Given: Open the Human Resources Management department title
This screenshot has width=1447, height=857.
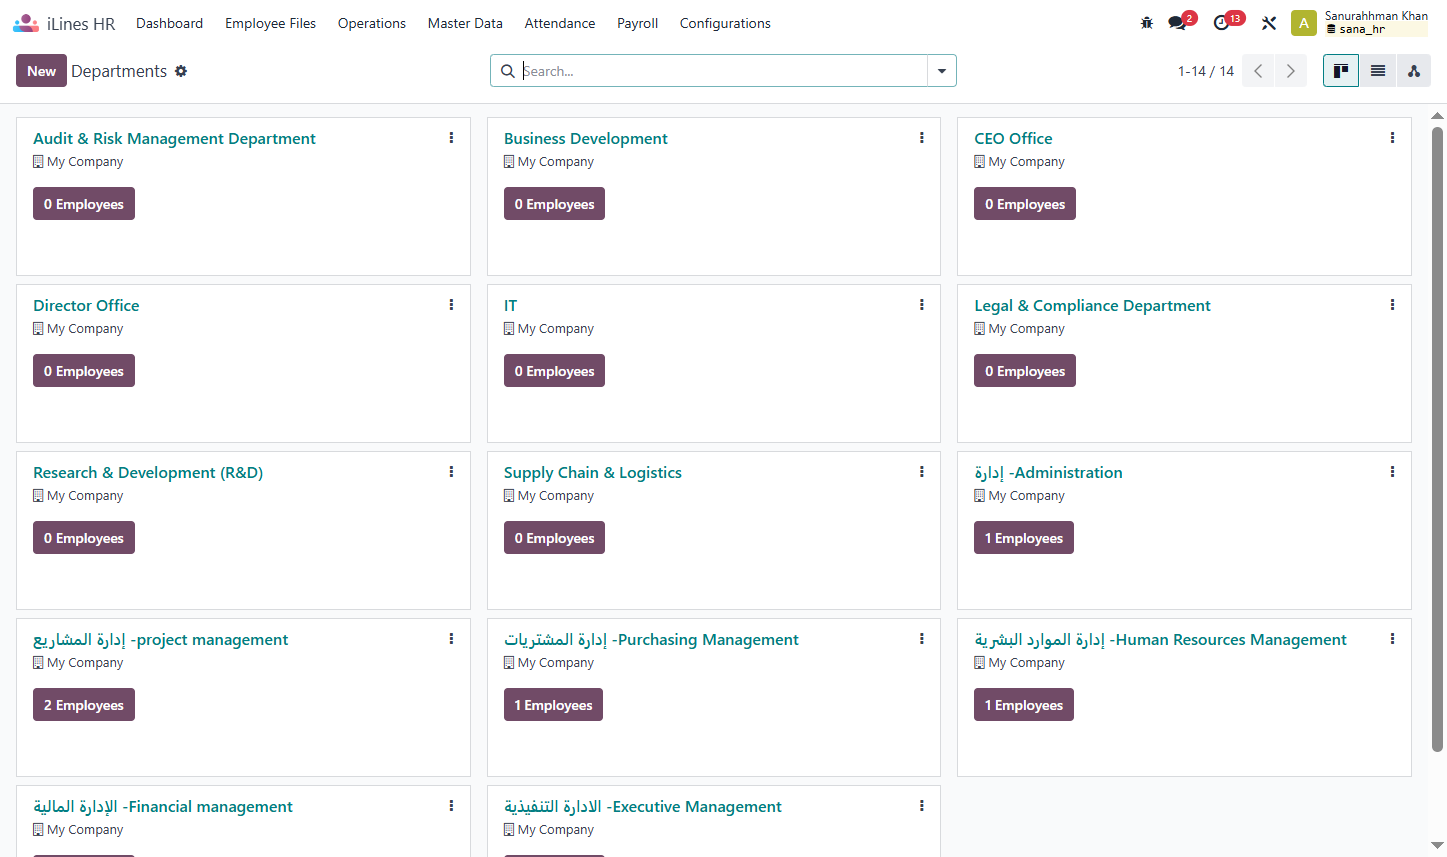Looking at the screenshot, I should click(x=1160, y=640).
